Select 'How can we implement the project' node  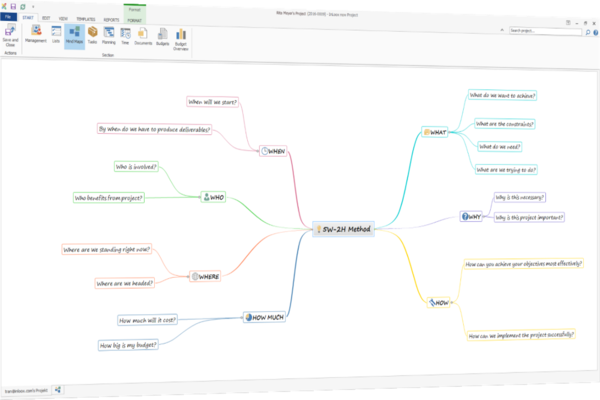[x=521, y=335]
